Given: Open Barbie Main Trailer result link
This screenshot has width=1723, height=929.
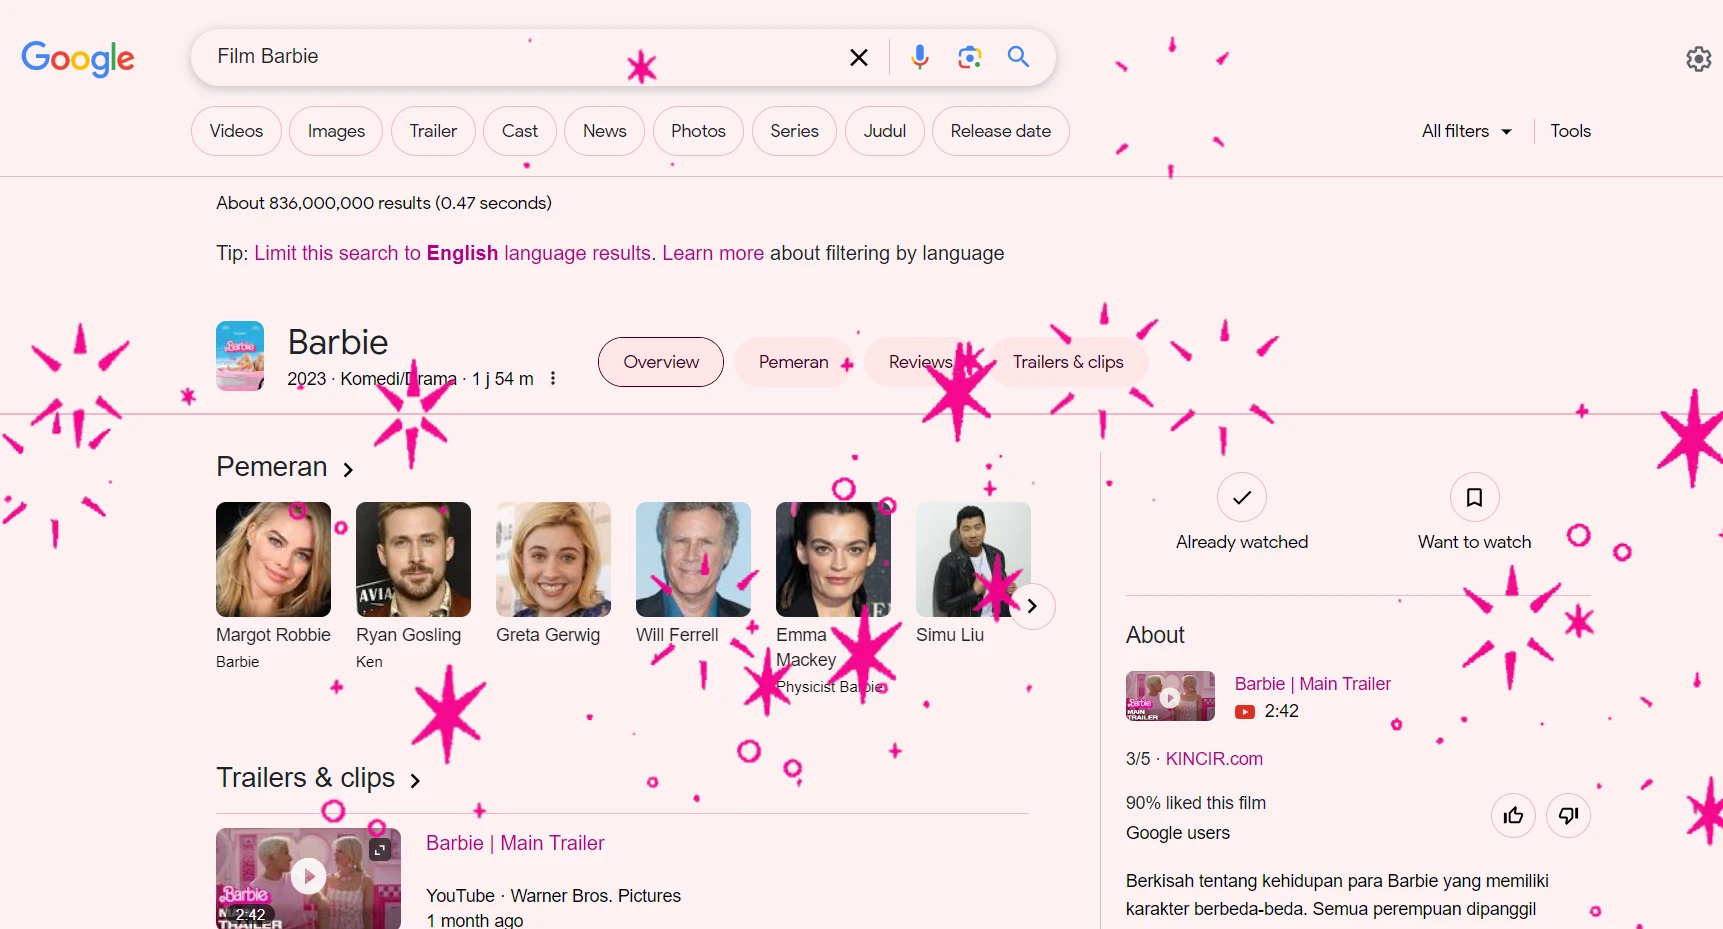Looking at the screenshot, I should tap(515, 843).
